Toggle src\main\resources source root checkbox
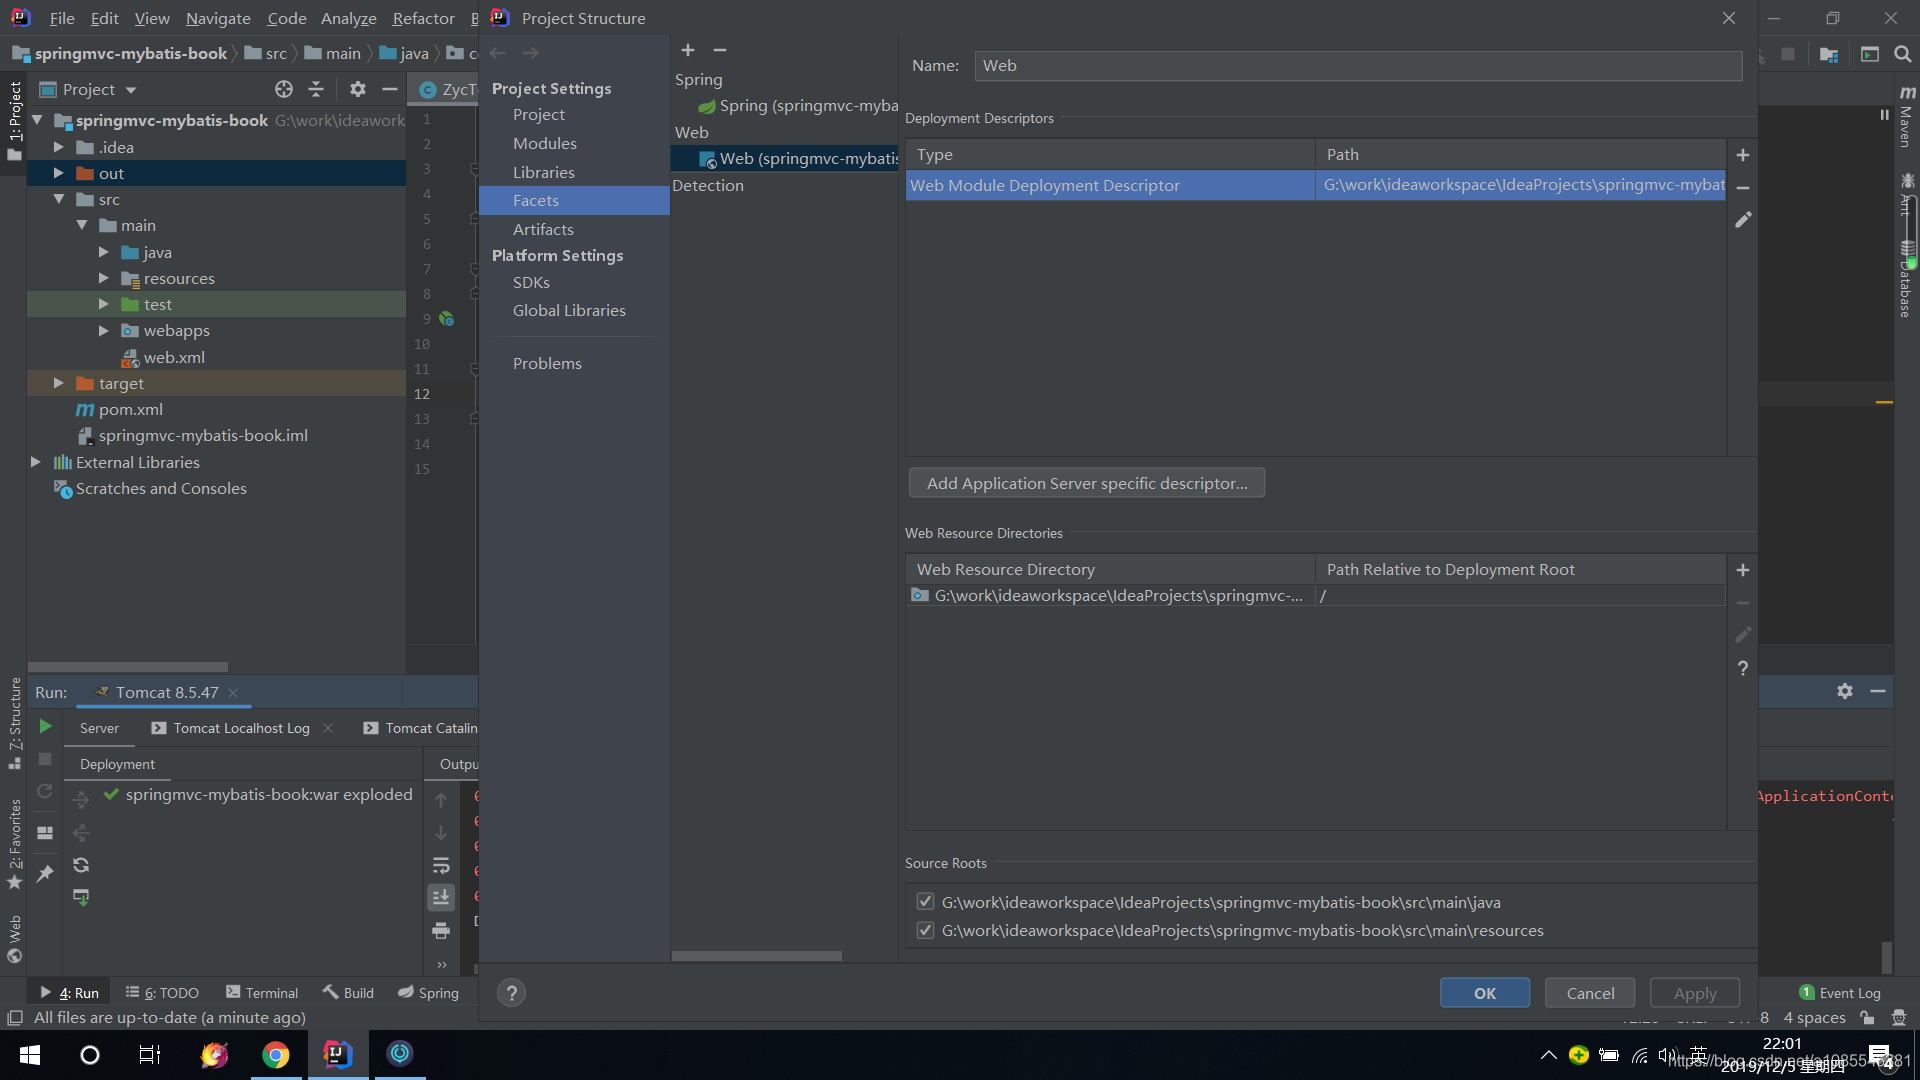This screenshot has width=1920, height=1080. pyautogui.click(x=926, y=930)
